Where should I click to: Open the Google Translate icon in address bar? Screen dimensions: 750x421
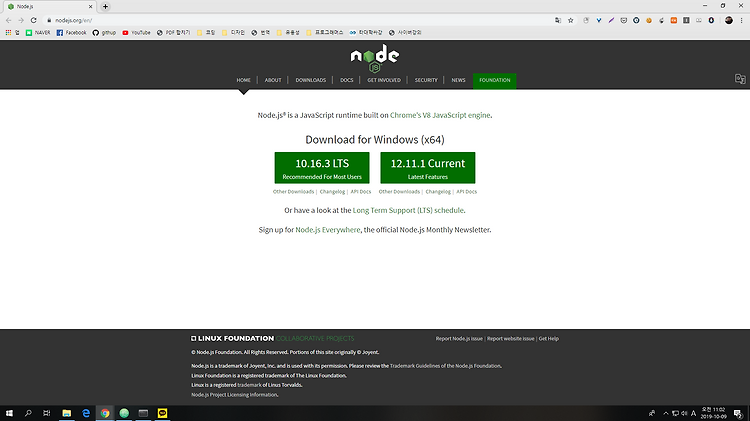[x=558, y=20]
